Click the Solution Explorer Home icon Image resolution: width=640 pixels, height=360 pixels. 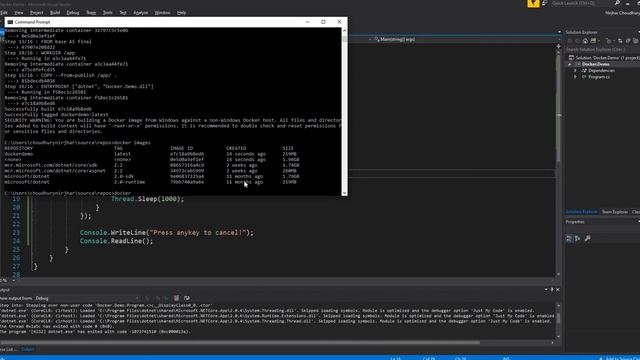click(585, 41)
